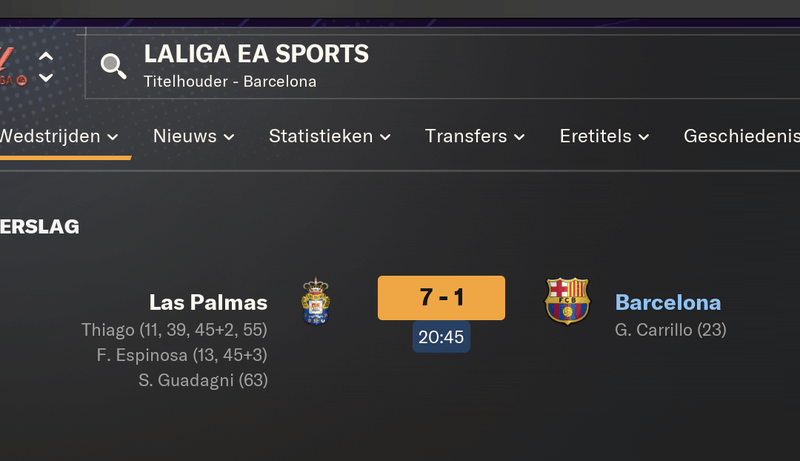Expand the Wedstrijden dropdown chevron
800x461 pixels.
click(113, 137)
